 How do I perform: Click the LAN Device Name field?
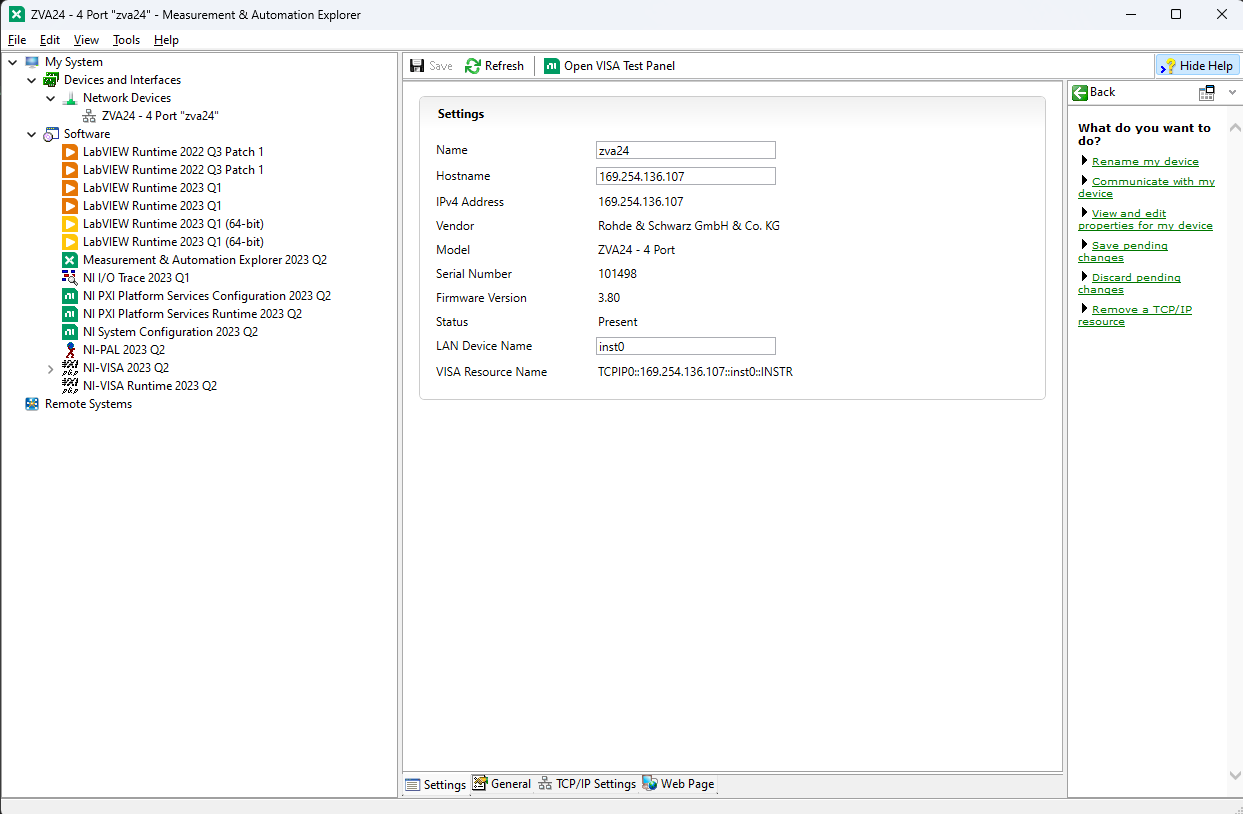coord(685,346)
